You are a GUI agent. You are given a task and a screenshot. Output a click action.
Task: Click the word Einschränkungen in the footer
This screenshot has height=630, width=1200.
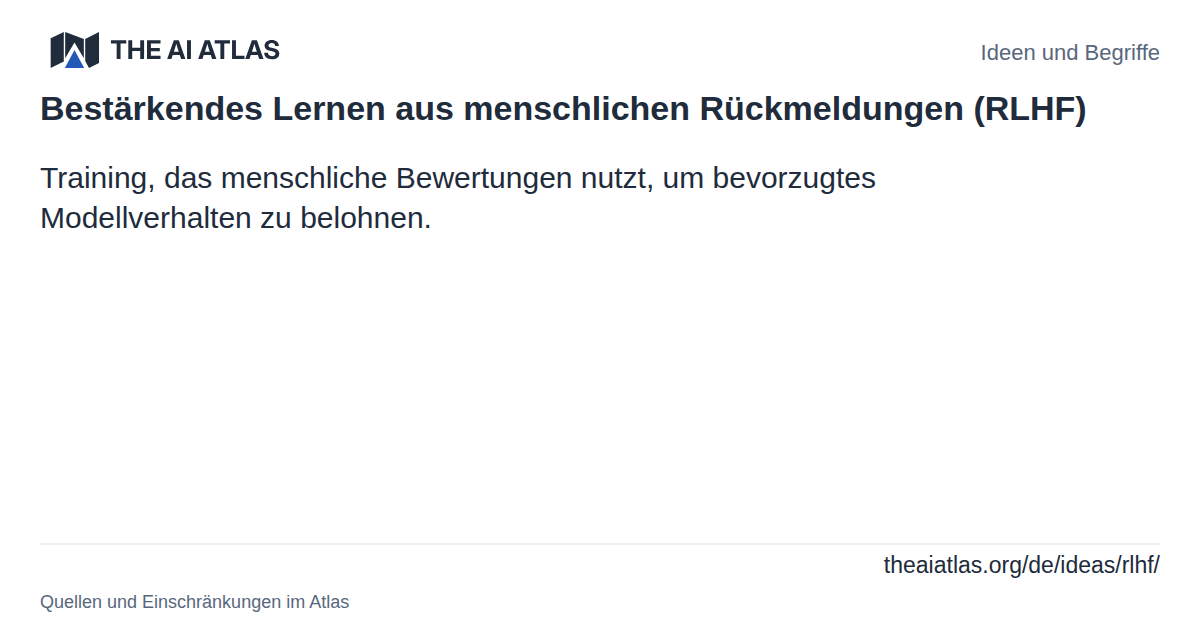pos(212,602)
